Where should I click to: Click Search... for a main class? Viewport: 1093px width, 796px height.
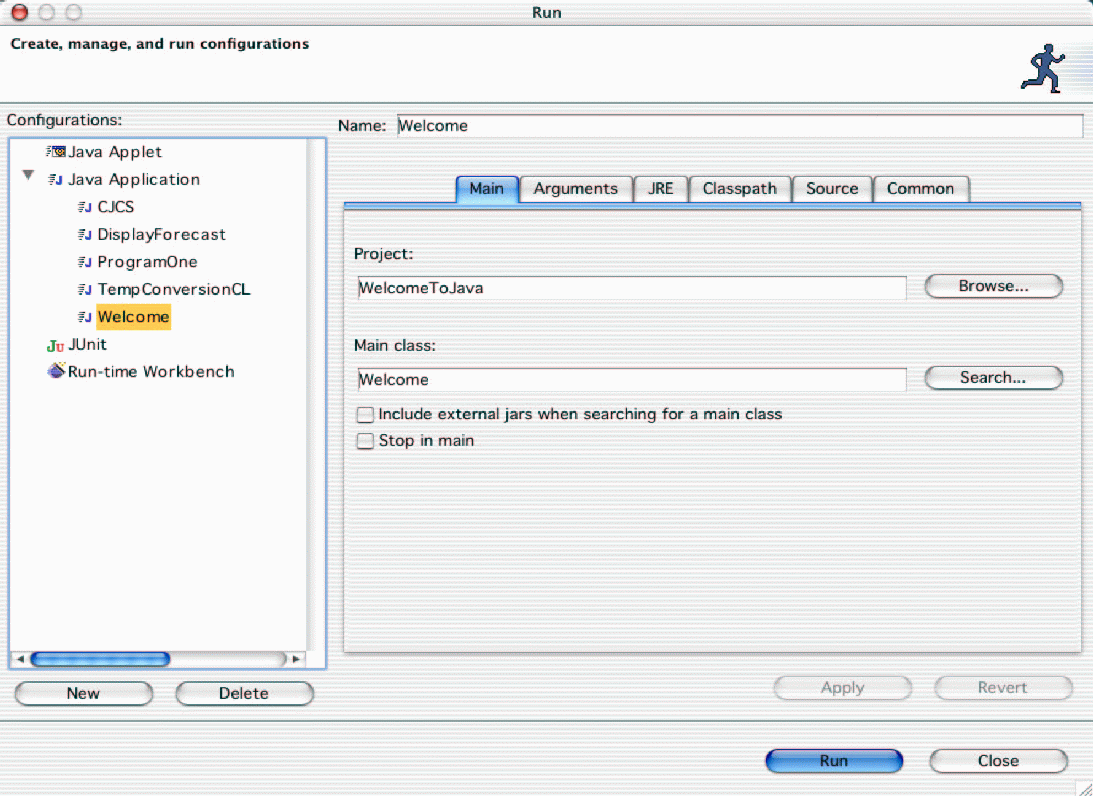tap(993, 377)
